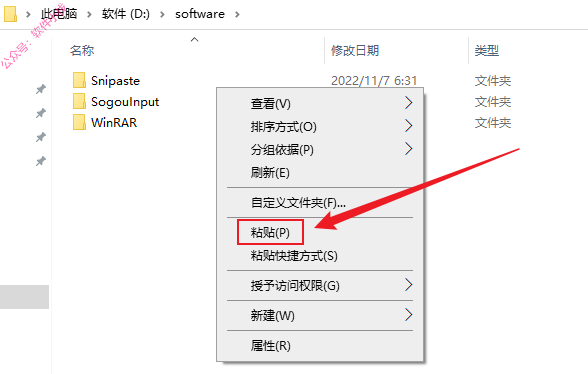Choose 自定义文件夹(F)... menu entry
The image size is (588, 374).
point(320,203)
